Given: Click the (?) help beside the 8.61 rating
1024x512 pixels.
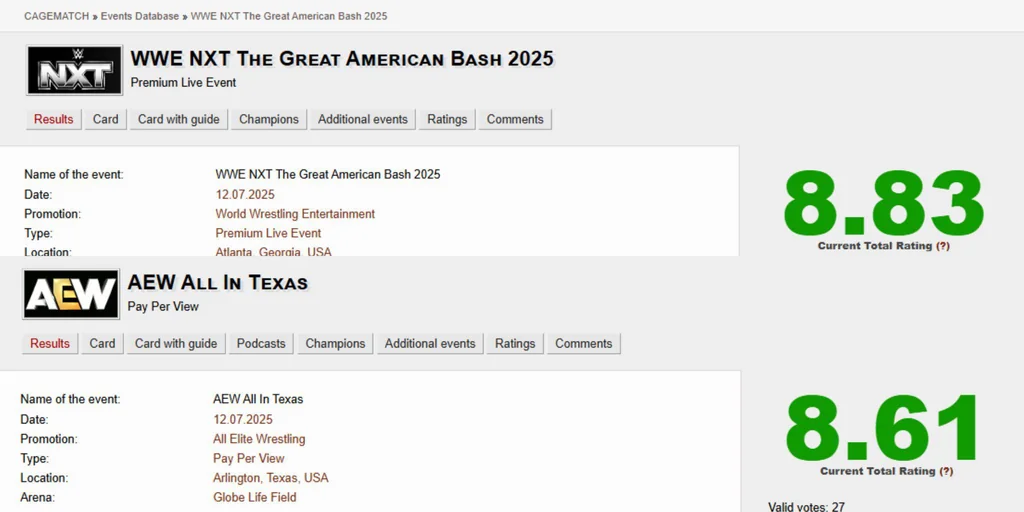Looking at the screenshot, I should coord(946,471).
